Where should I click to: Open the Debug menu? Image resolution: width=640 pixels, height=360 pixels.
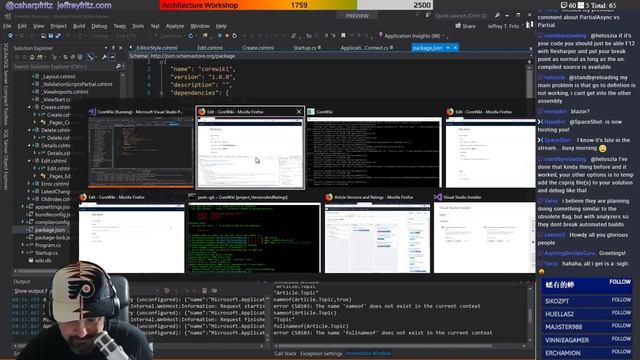(99, 26)
